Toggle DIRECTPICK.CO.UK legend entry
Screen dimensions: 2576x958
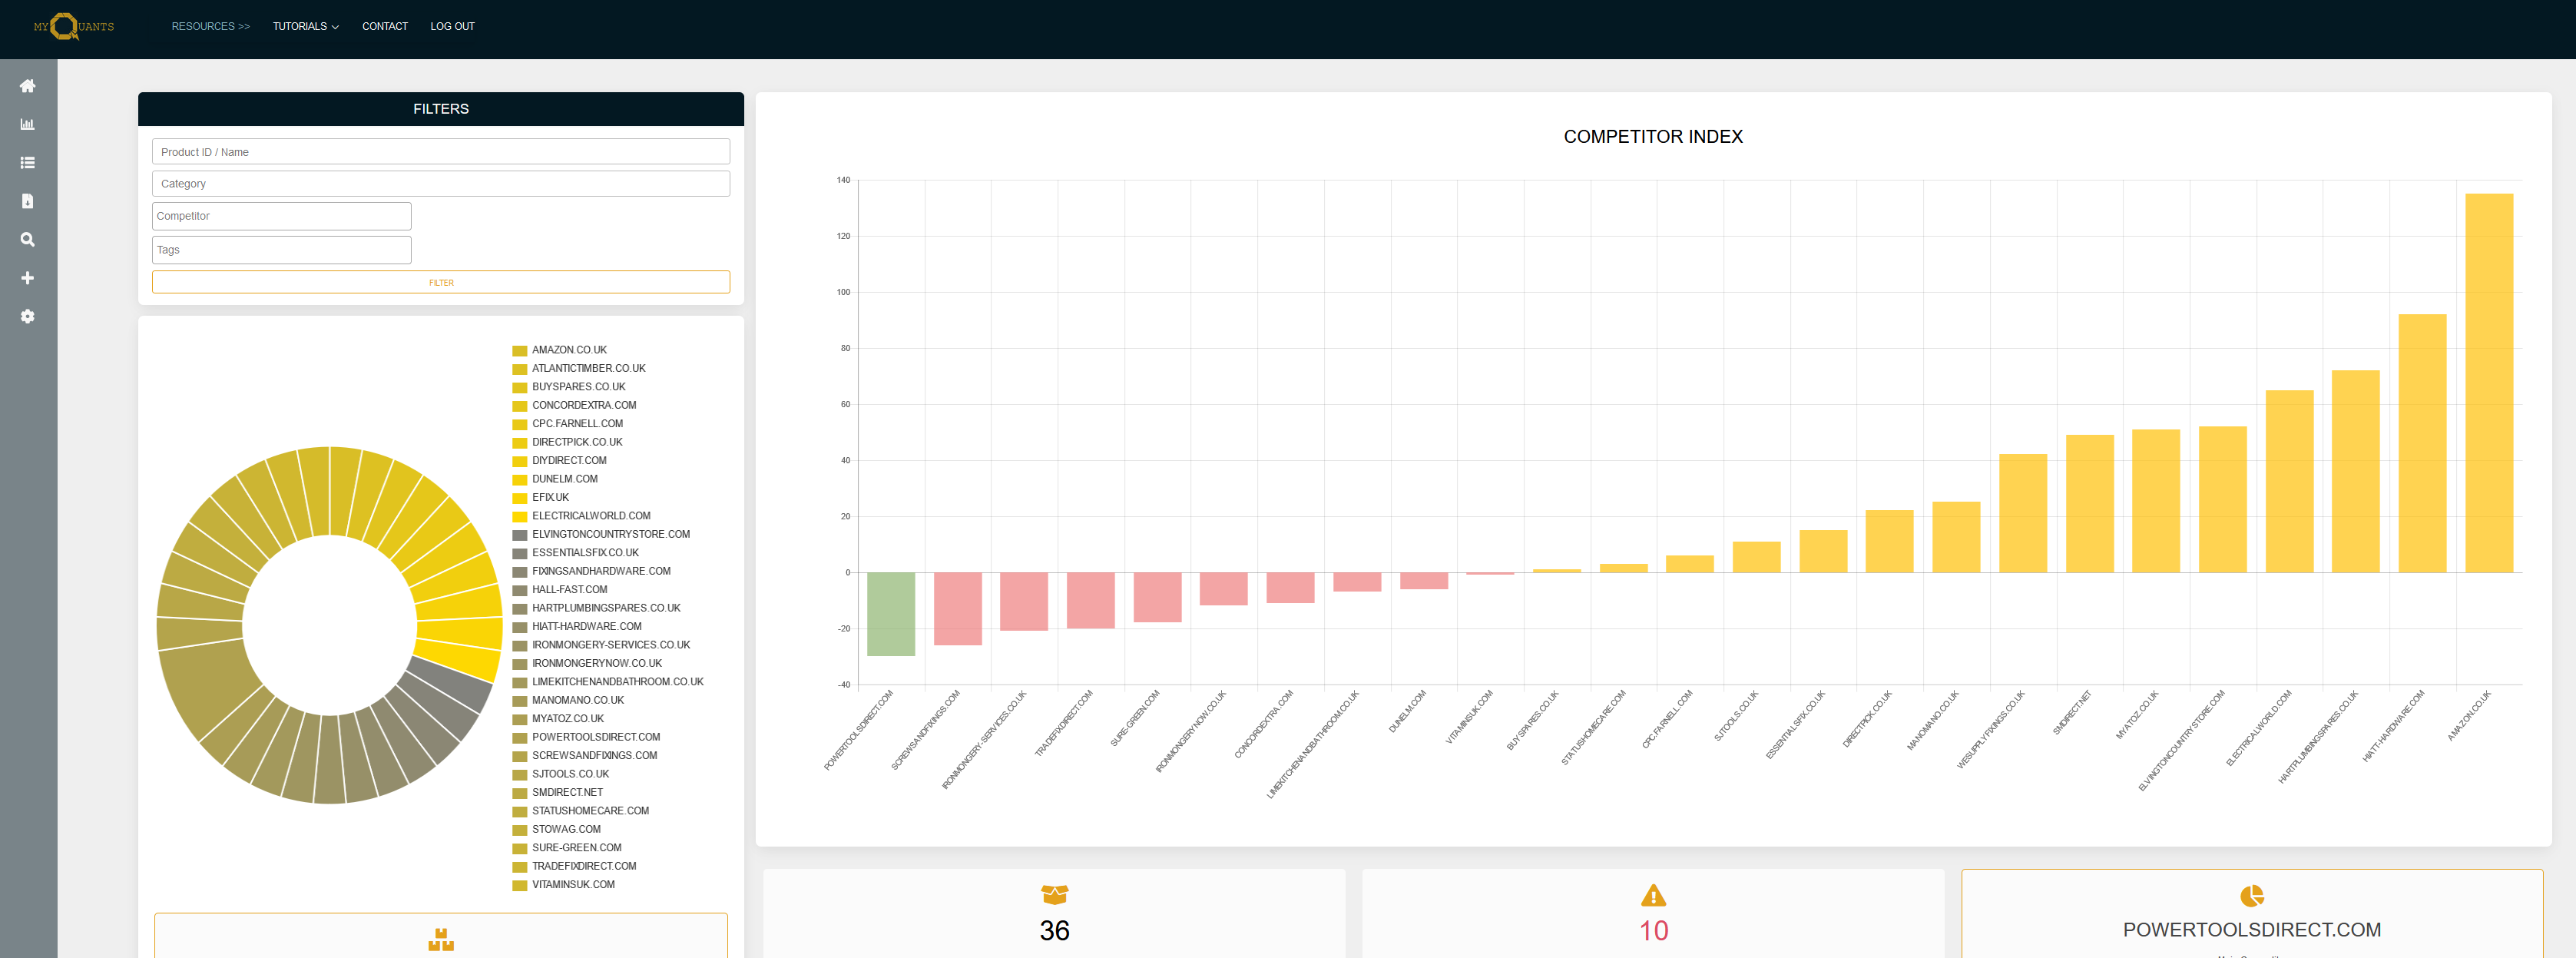click(568, 443)
